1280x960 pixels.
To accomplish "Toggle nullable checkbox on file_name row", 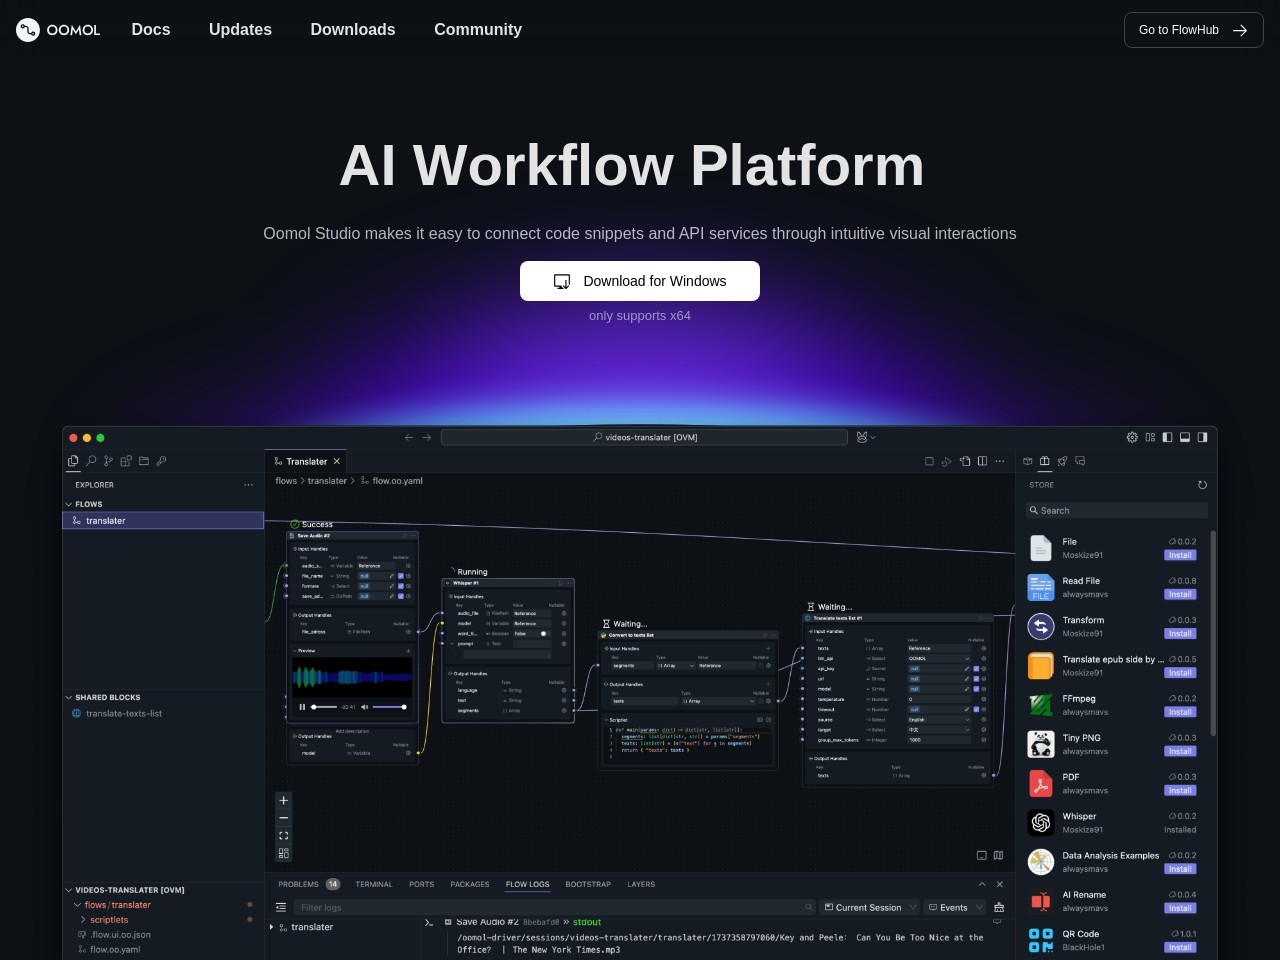I will 401,576.
